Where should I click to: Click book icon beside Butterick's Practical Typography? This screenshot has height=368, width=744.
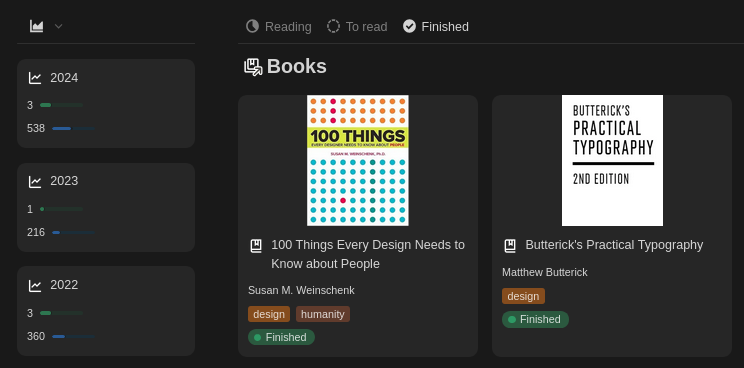coord(510,246)
